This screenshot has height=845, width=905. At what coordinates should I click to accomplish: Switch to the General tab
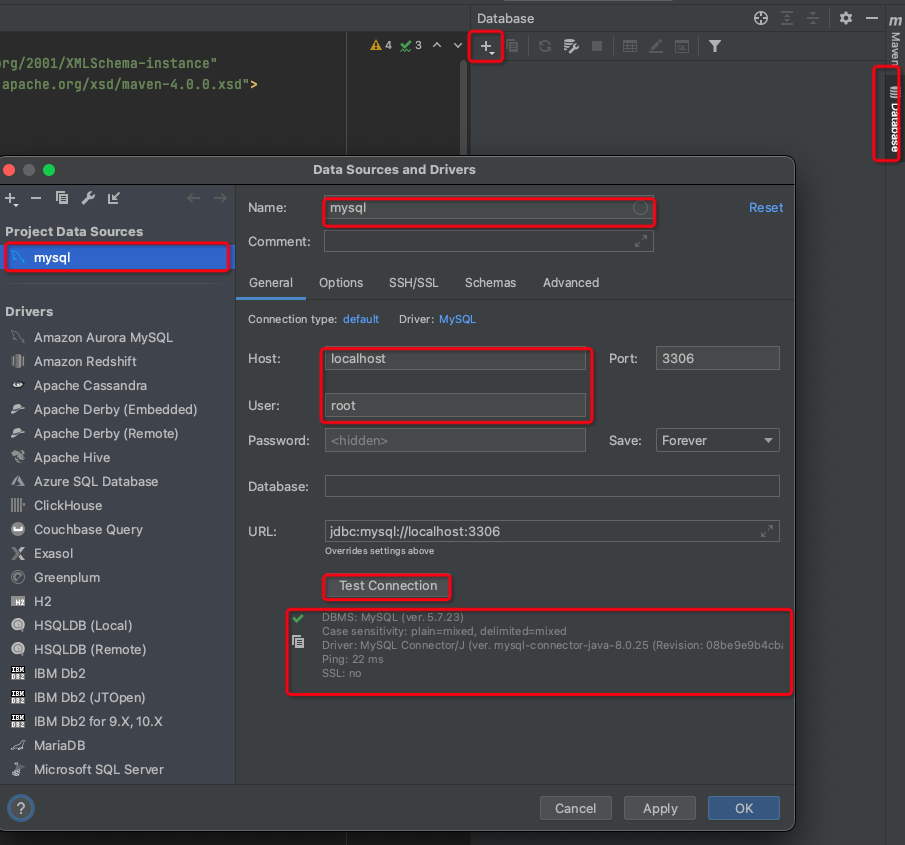(x=271, y=283)
